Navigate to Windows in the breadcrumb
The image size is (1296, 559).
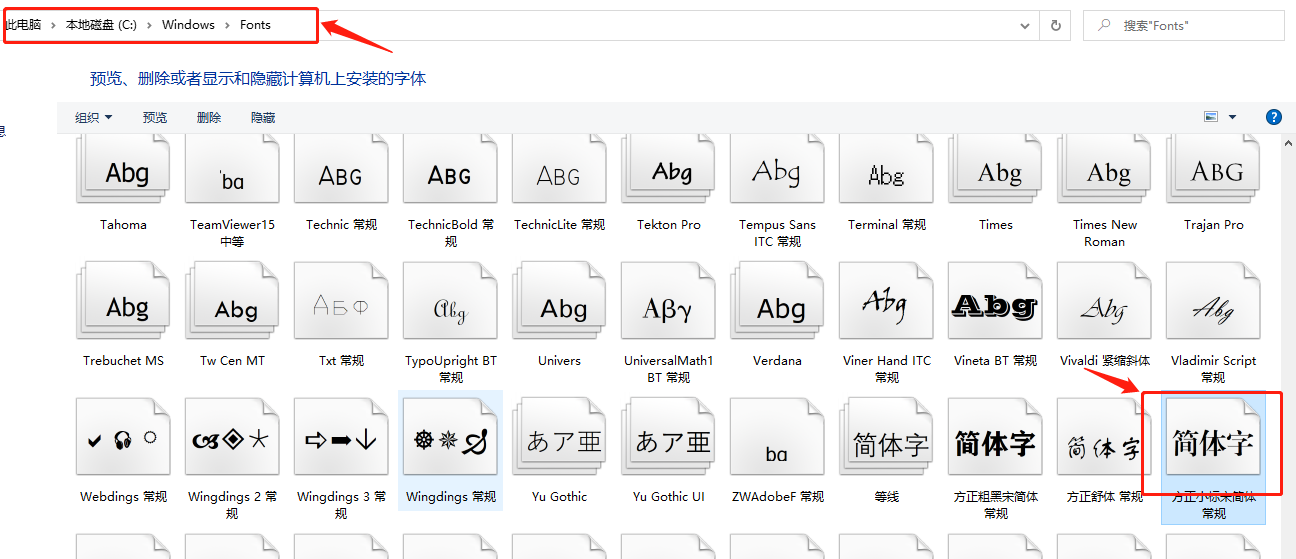click(188, 25)
